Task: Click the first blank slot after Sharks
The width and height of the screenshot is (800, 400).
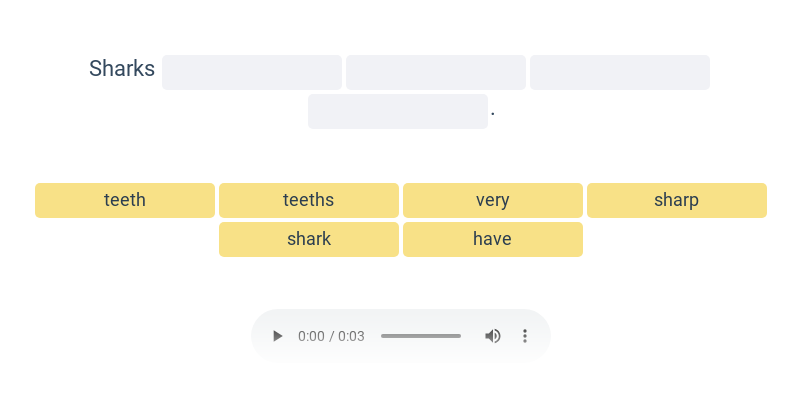Action: click(252, 72)
